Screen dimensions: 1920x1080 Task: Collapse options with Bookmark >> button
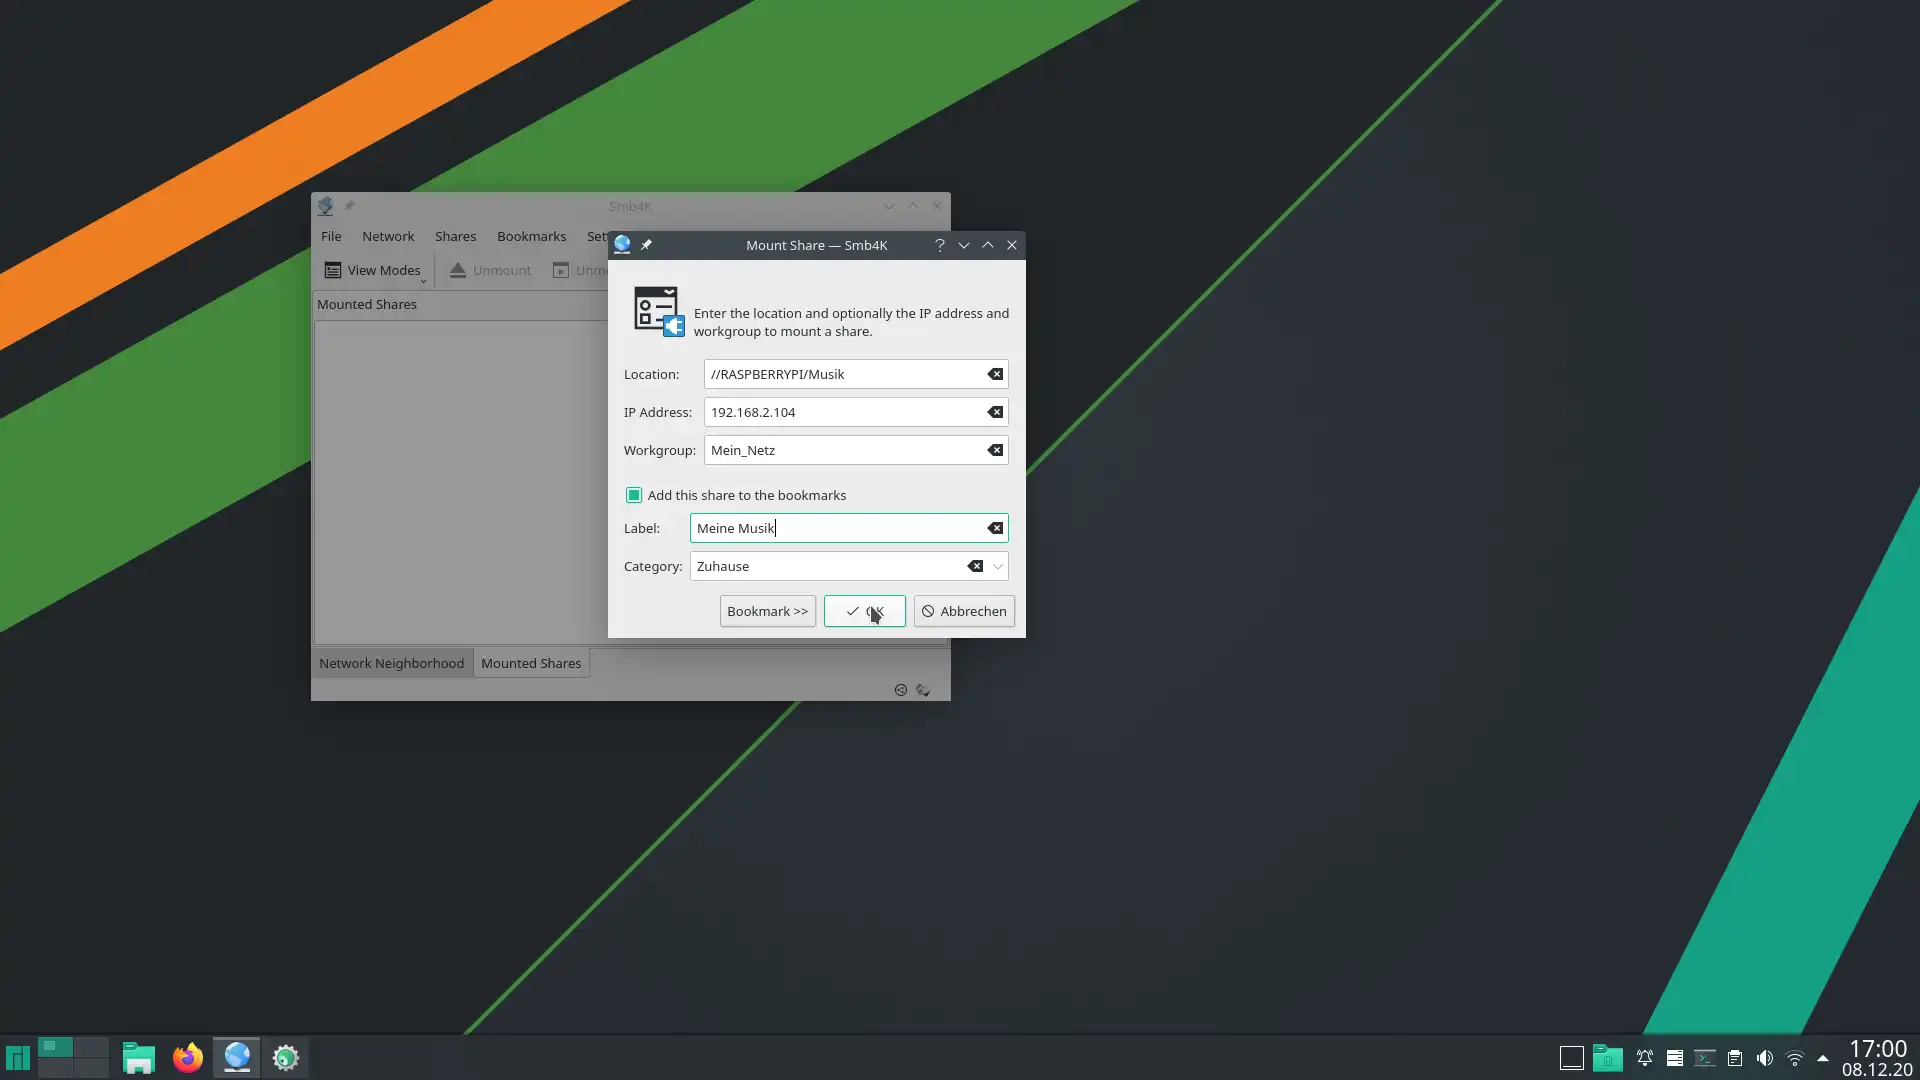pyautogui.click(x=767, y=611)
